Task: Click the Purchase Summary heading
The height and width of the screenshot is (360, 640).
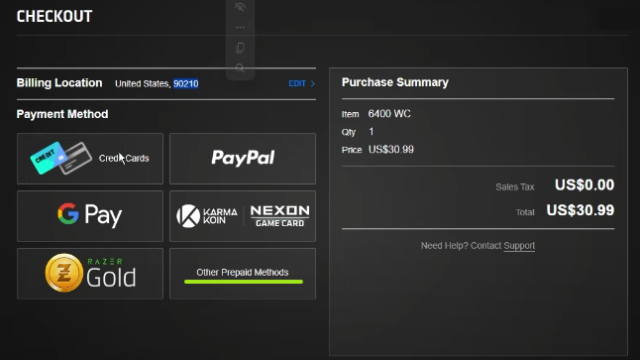Action: [x=395, y=82]
